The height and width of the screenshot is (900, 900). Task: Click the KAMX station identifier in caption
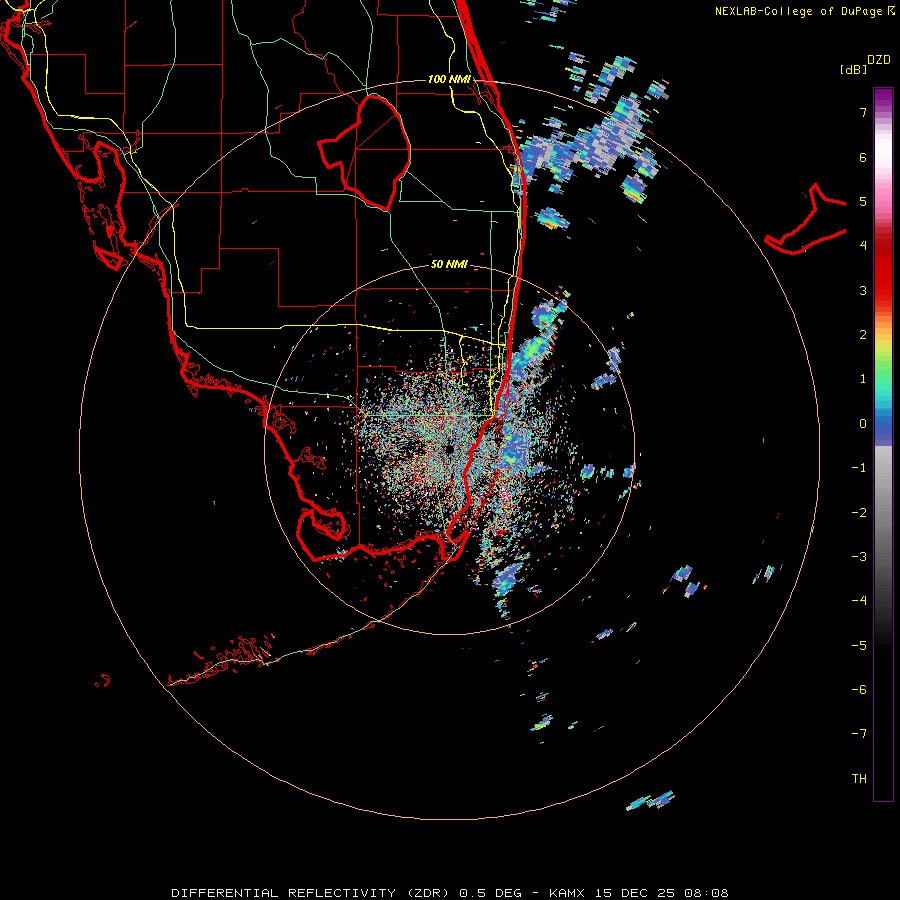(x=567, y=893)
